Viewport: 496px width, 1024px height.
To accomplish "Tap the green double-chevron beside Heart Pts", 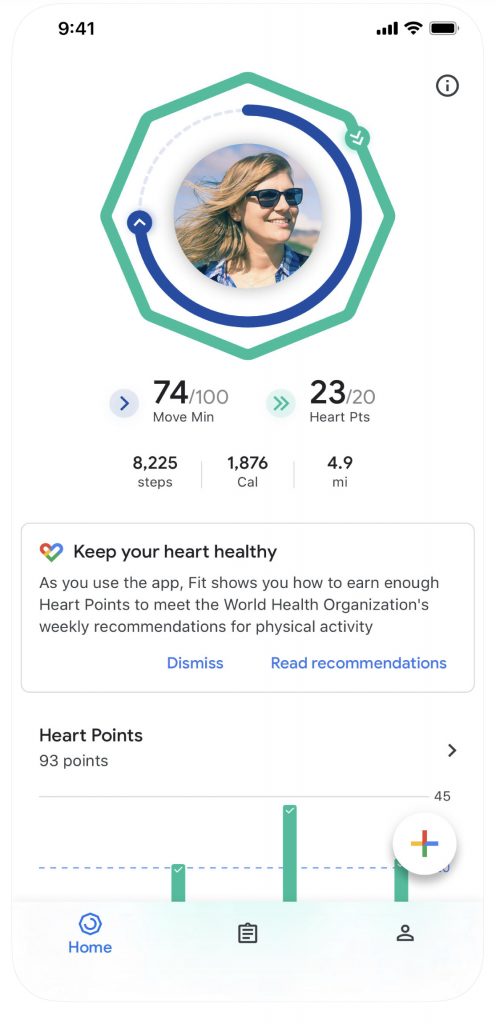I will coord(281,405).
